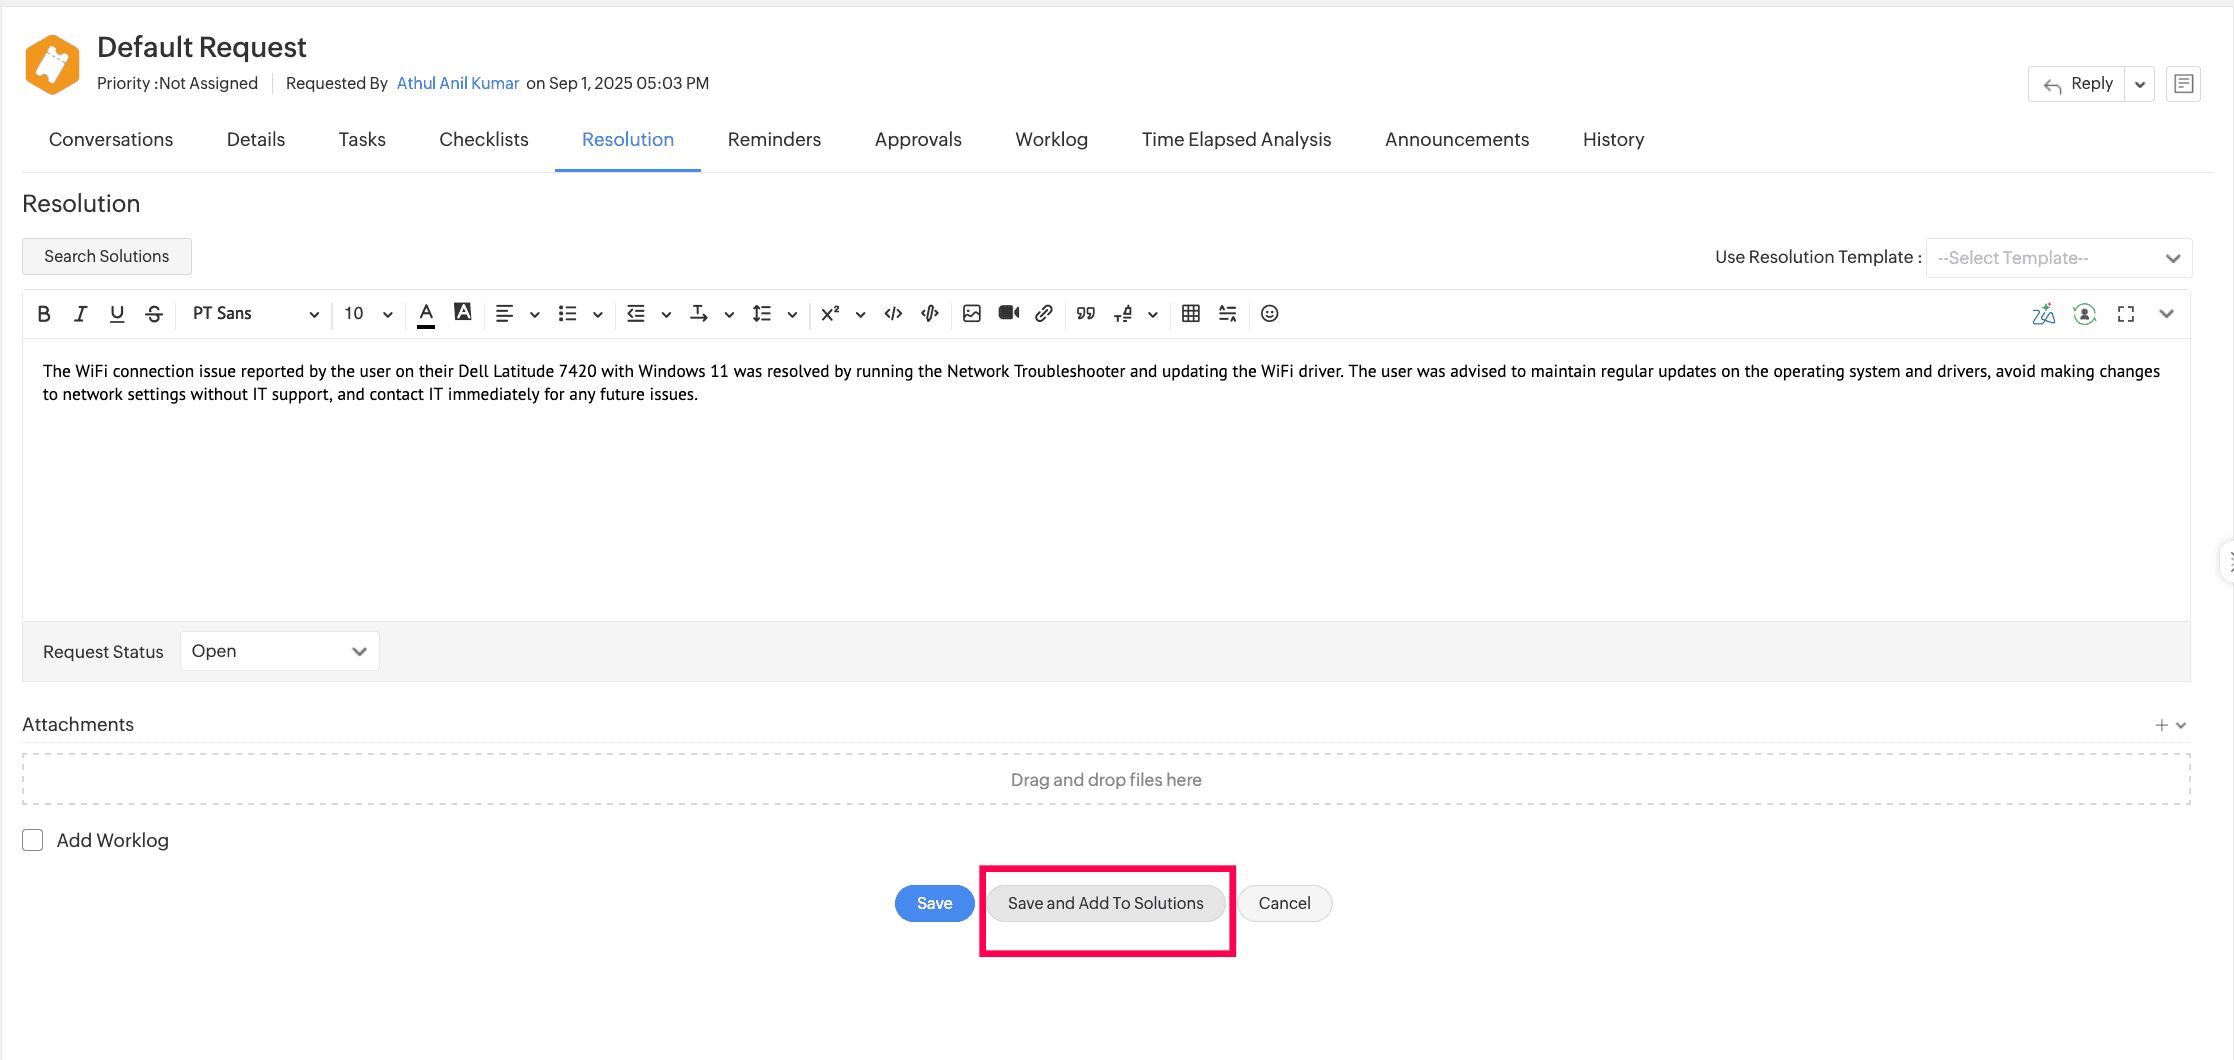Viewport: 2234px width, 1060px height.
Task: Click the icon right of the code view icon
Action: click(930, 314)
